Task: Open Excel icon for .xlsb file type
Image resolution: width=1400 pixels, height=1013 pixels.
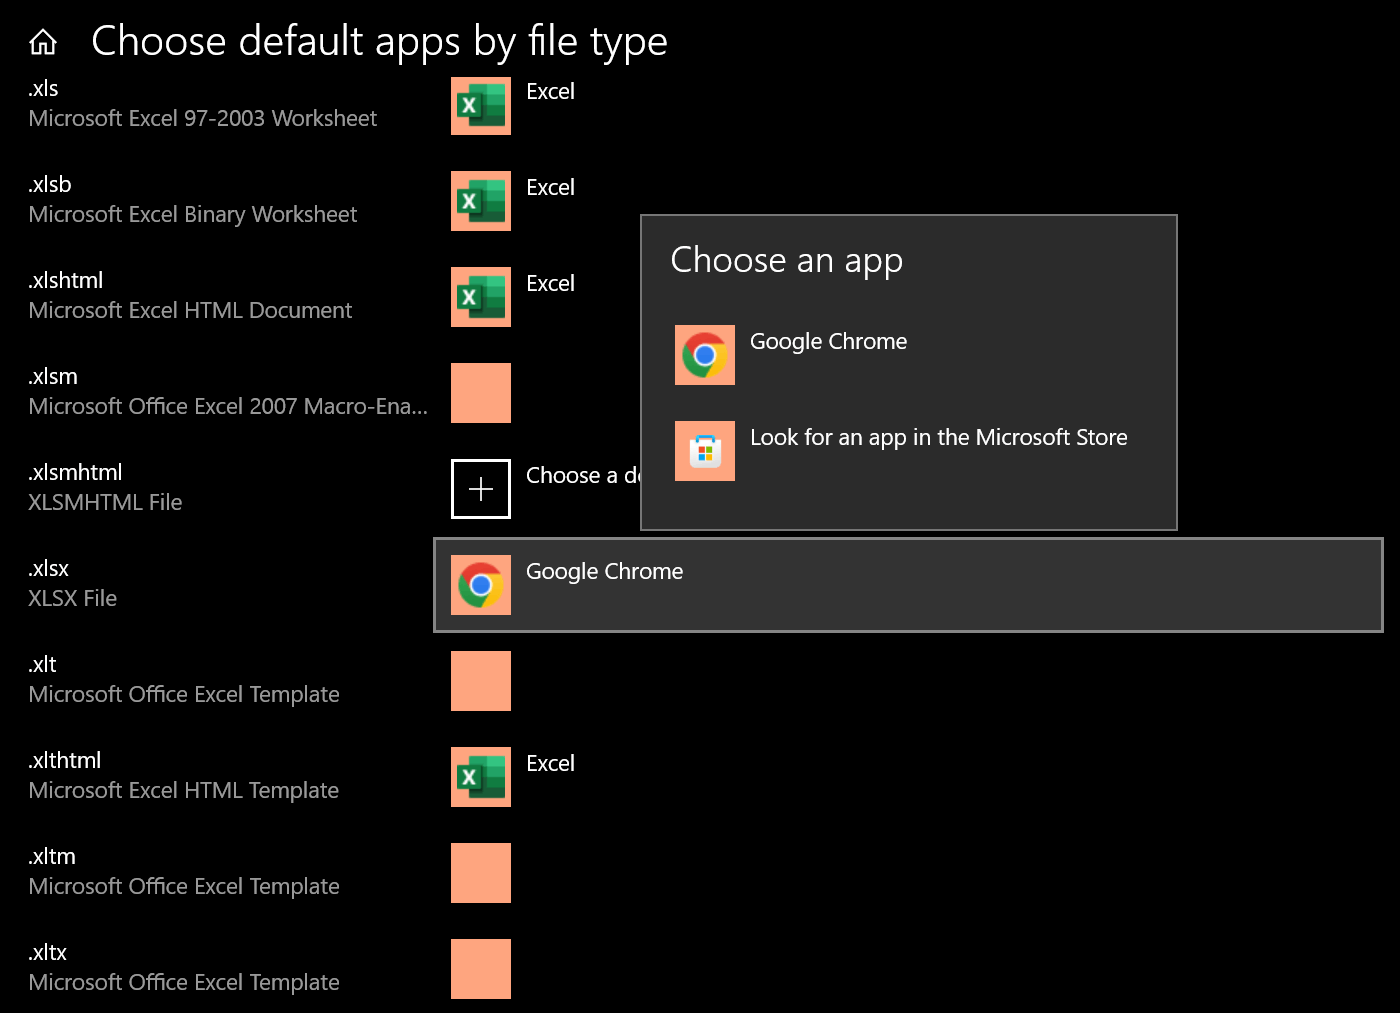Action: point(481,201)
